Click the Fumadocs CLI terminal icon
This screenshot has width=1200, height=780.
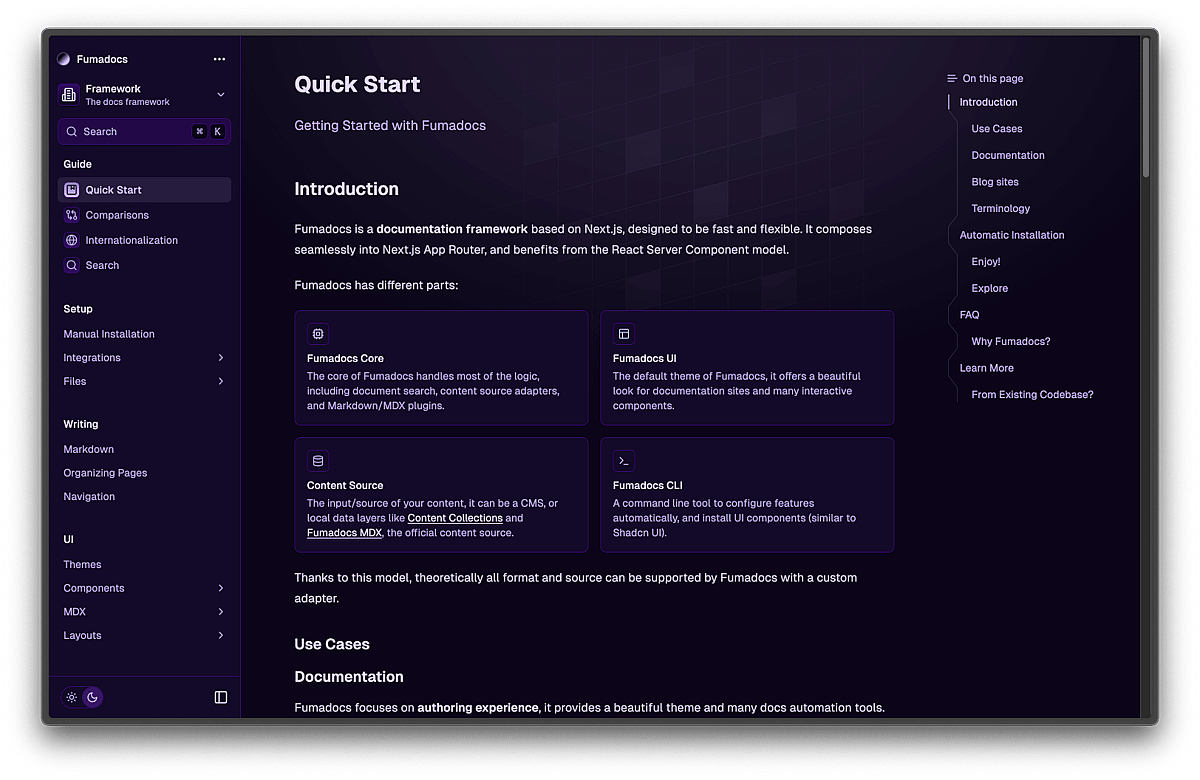coord(624,461)
